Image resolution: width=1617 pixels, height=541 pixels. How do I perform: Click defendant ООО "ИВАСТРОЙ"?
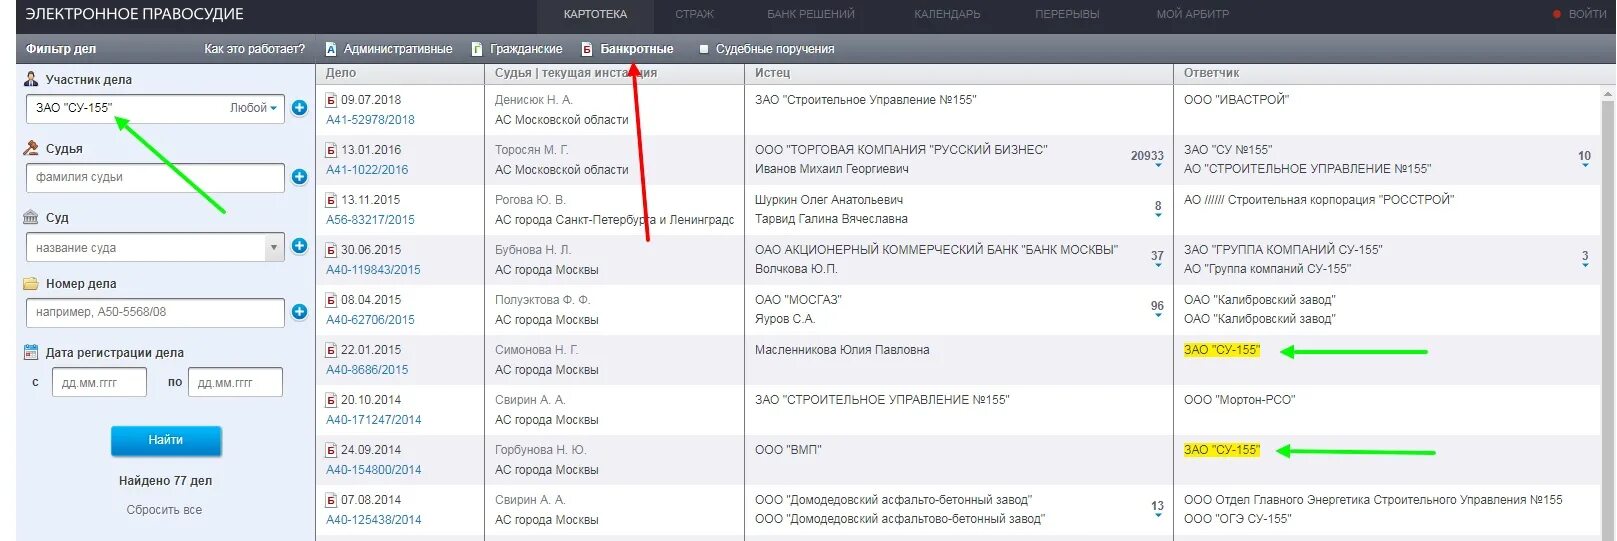coord(1236,100)
